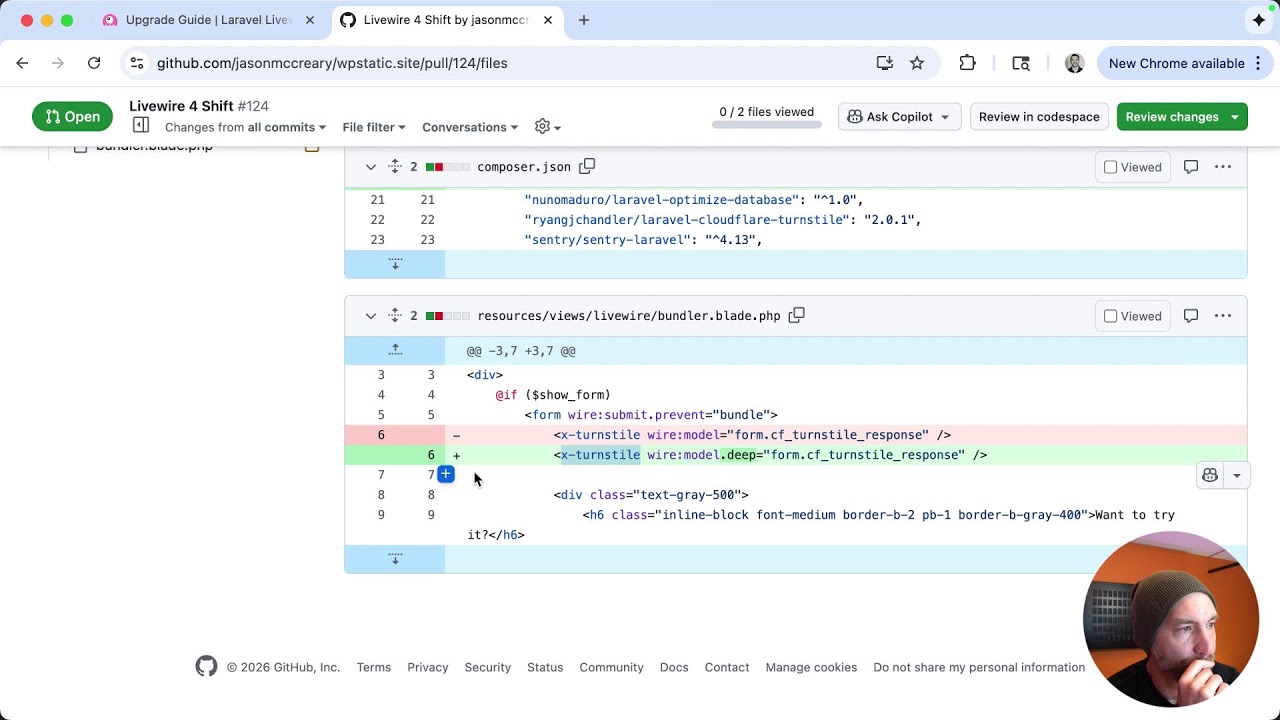Copy composer.json file path
Viewport: 1280px width, 720px height.
pos(587,166)
